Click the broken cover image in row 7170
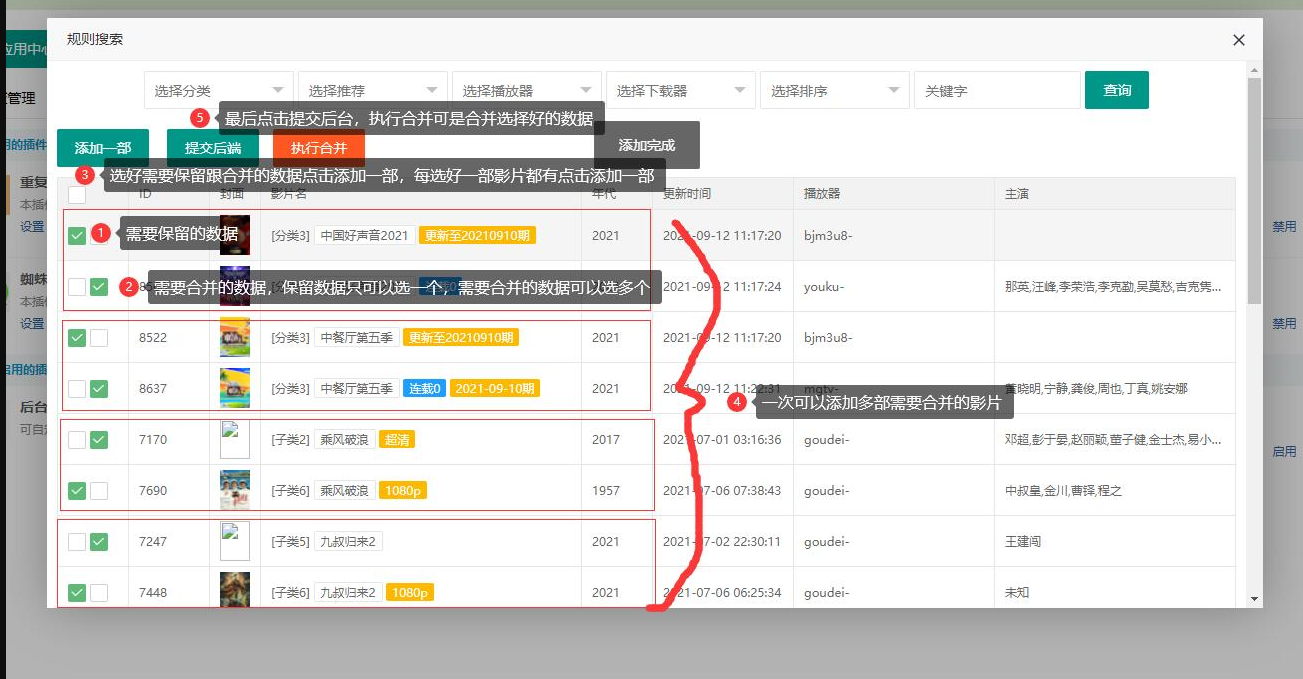1303x679 pixels. (x=235, y=439)
